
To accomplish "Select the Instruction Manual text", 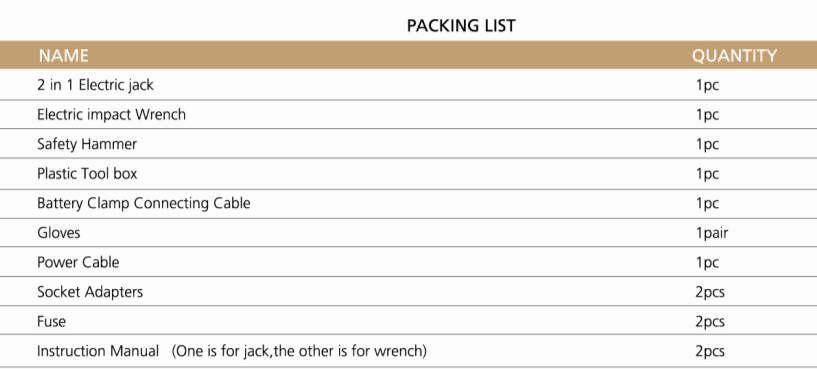I will 98,351.
